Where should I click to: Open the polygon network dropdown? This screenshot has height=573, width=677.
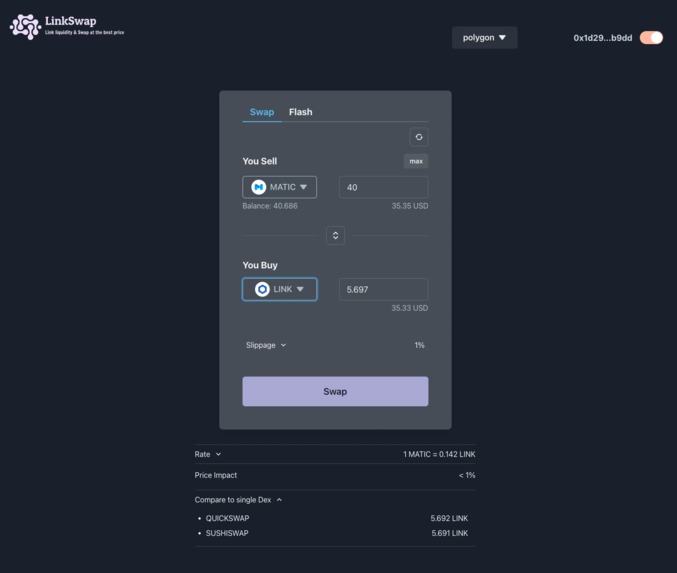(x=484, y=38)
